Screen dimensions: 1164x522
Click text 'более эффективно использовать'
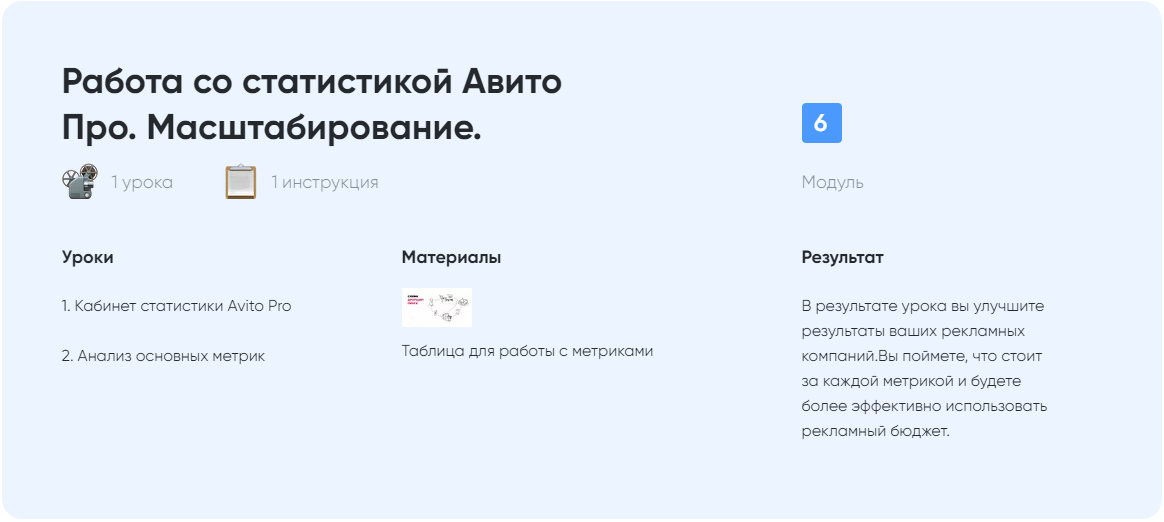point(924,406)
